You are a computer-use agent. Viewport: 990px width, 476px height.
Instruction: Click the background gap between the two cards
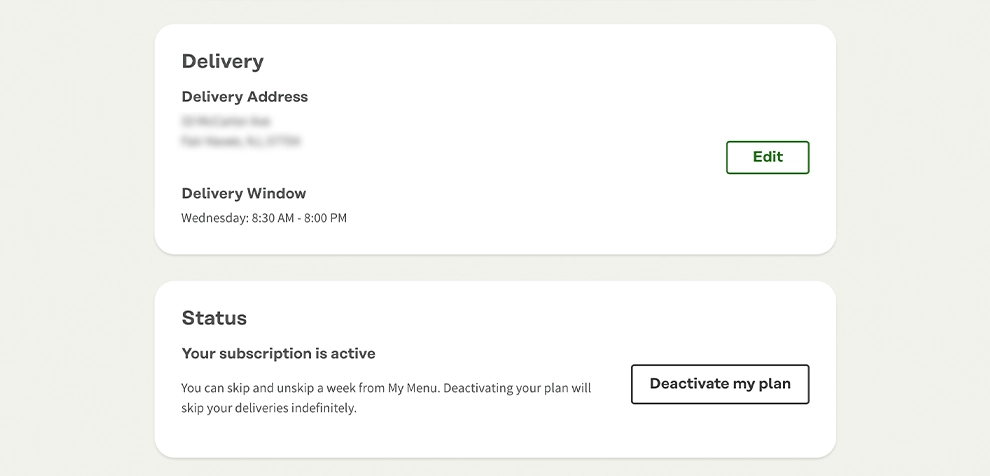point(495,268)
